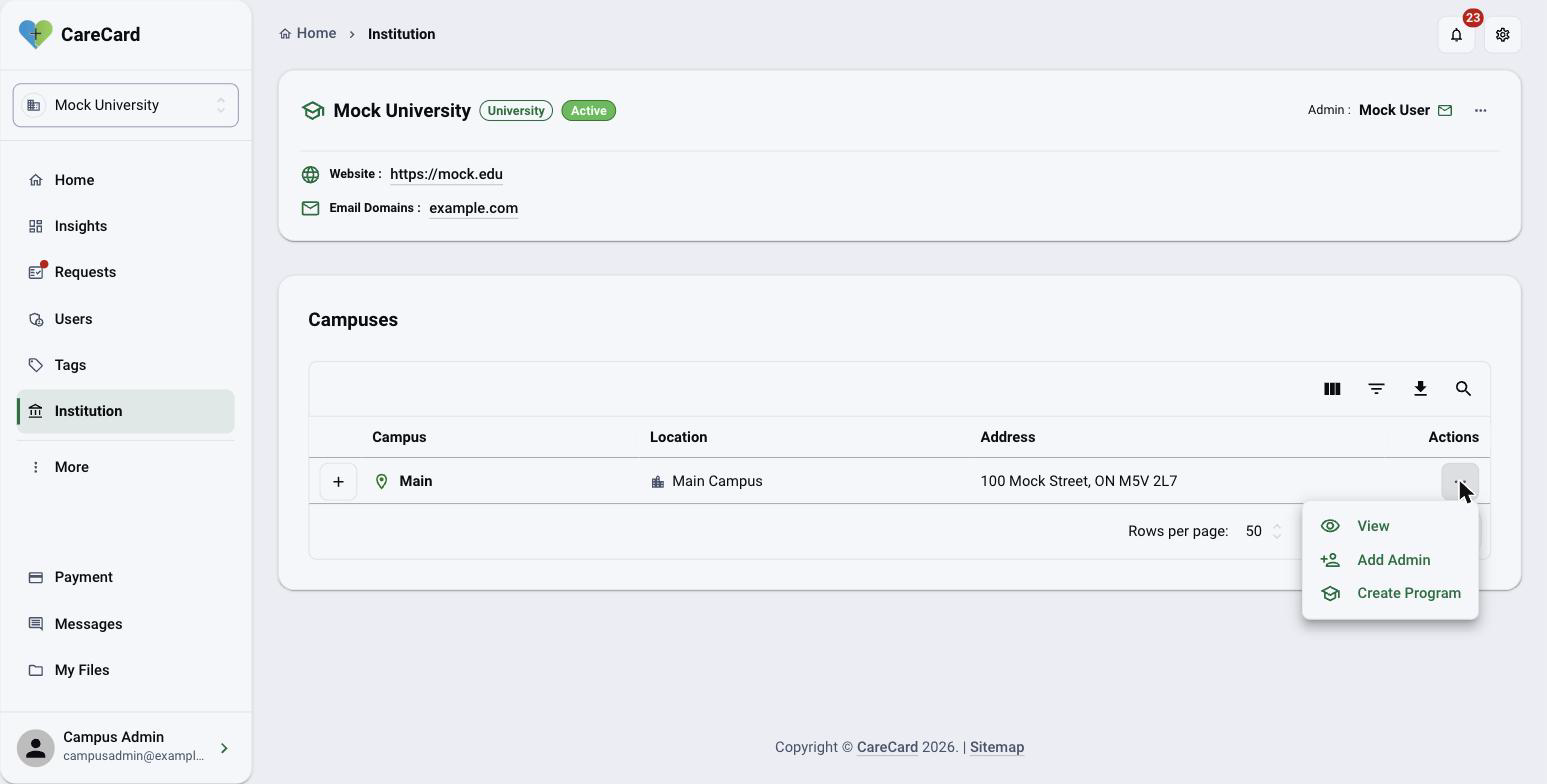Expand the Main campus row

338,482
